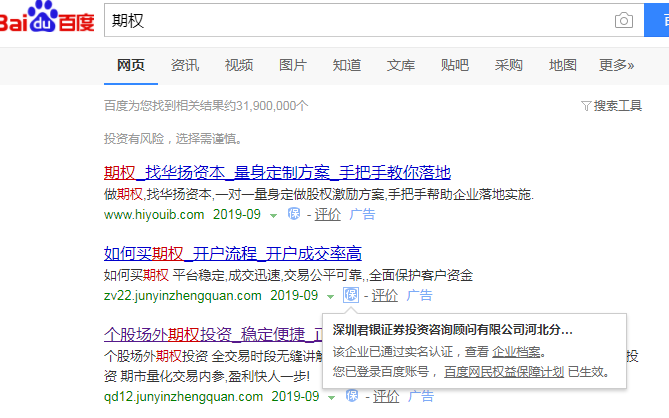669x418 pixels.
Task: Open the 保 badge icon for qd12.junyinzhengquan.com
Action: click(x=352, y=396)
